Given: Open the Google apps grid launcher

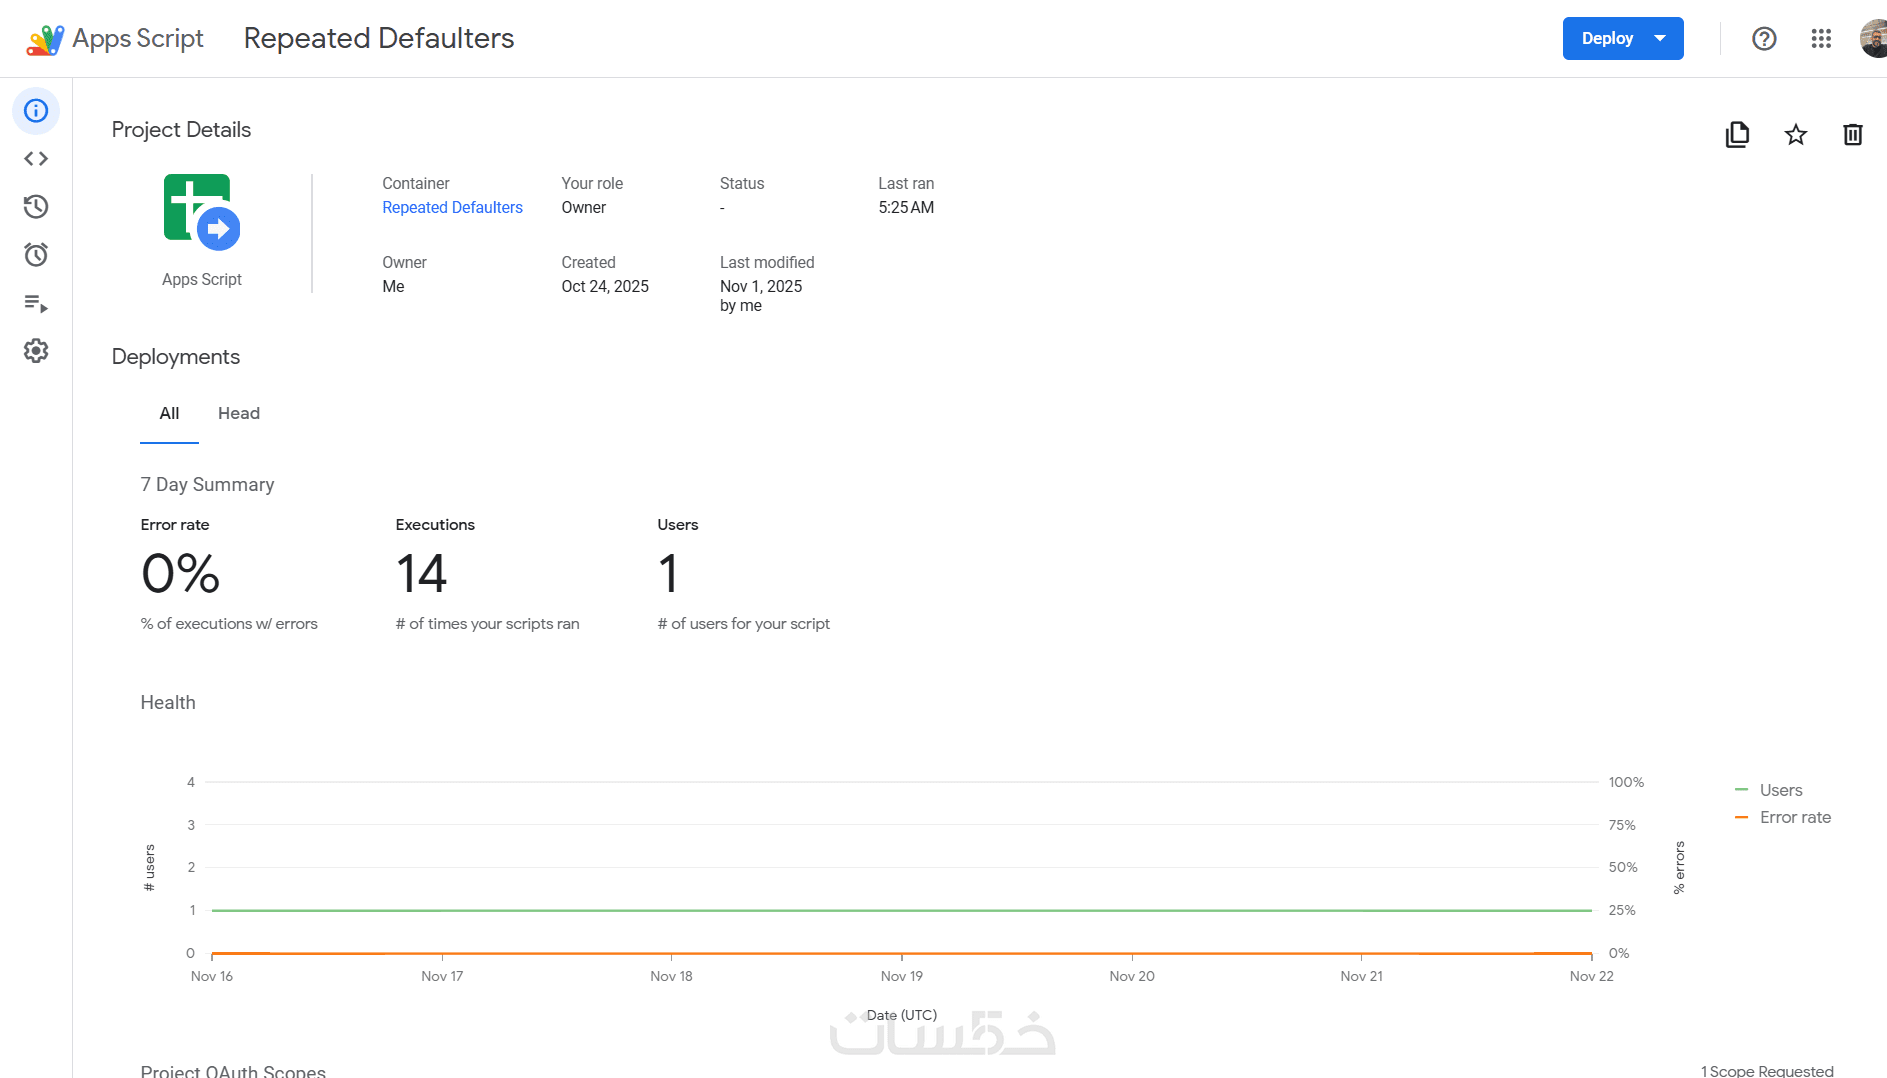Looking at the screenshot, I should coord(1821,39).
